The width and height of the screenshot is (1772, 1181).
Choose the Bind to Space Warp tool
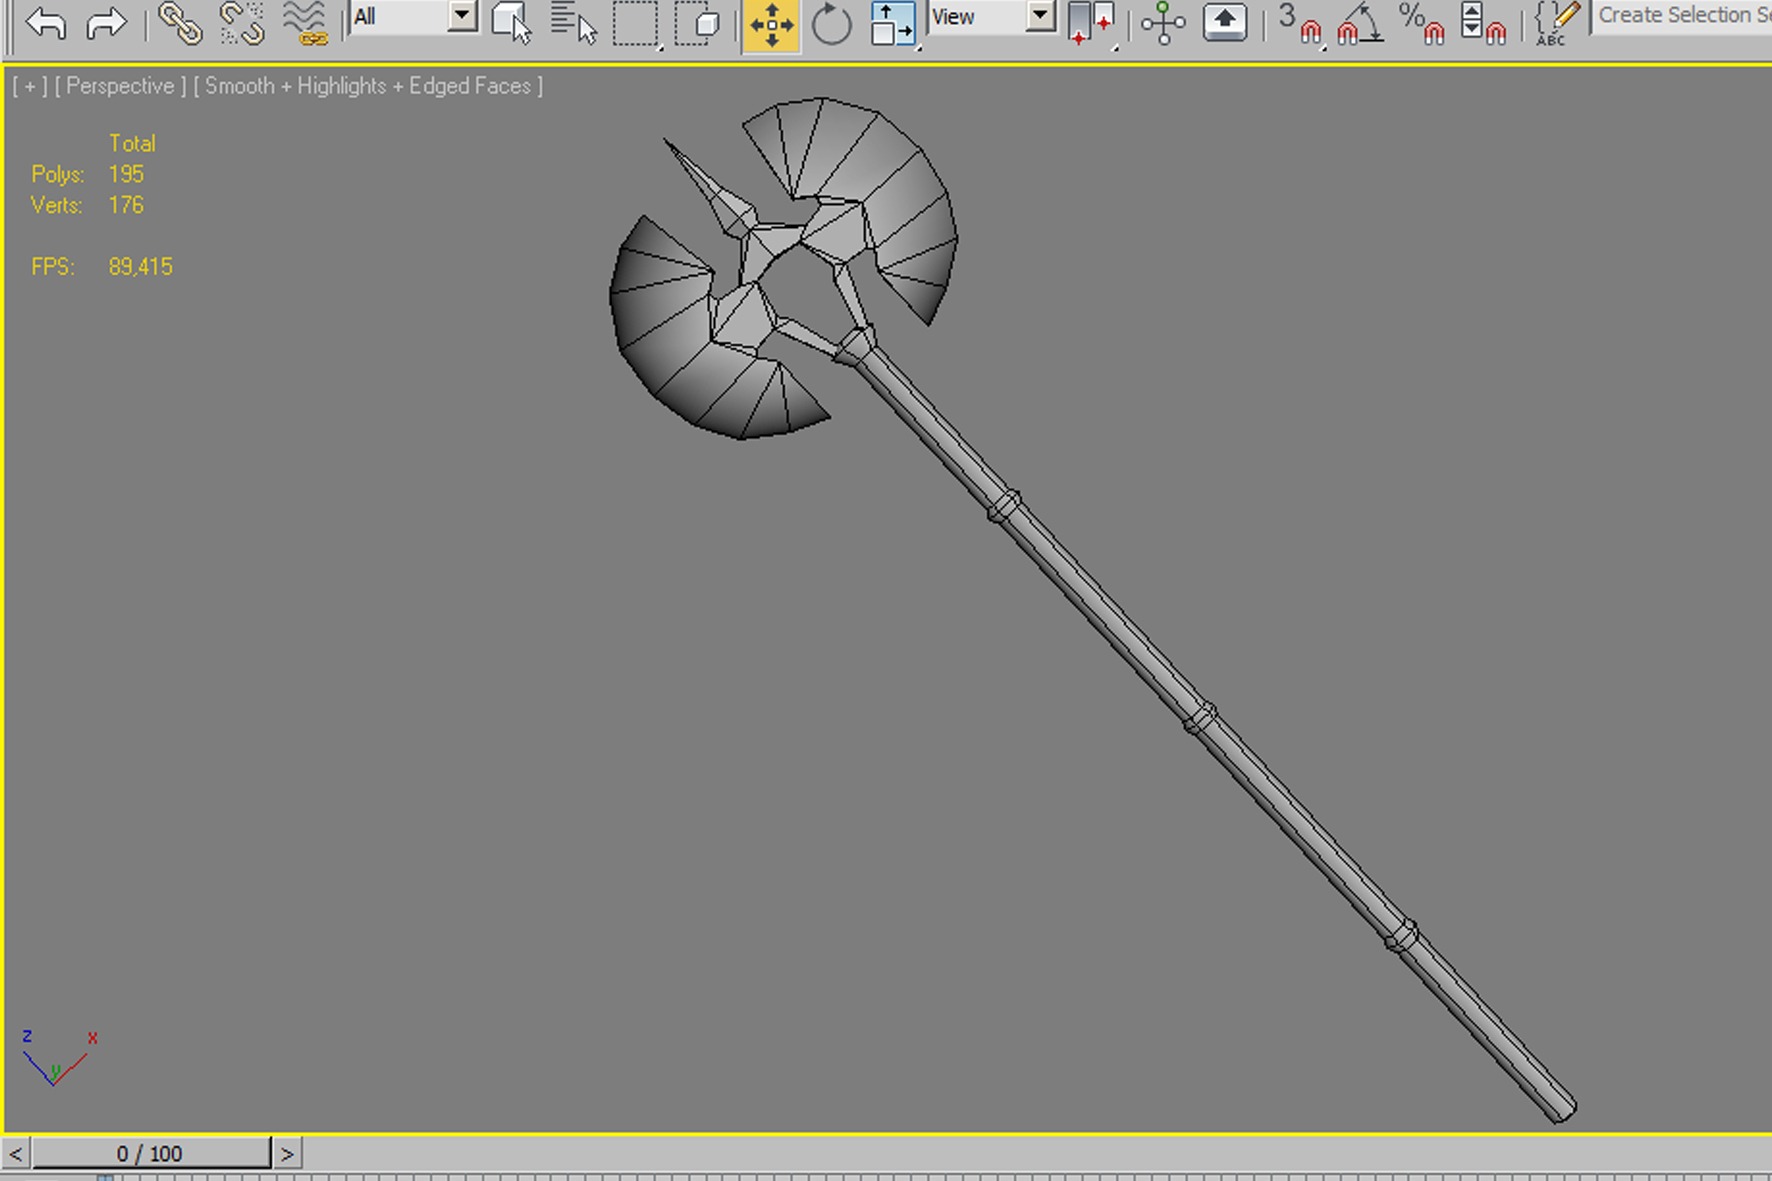[304, 23]
